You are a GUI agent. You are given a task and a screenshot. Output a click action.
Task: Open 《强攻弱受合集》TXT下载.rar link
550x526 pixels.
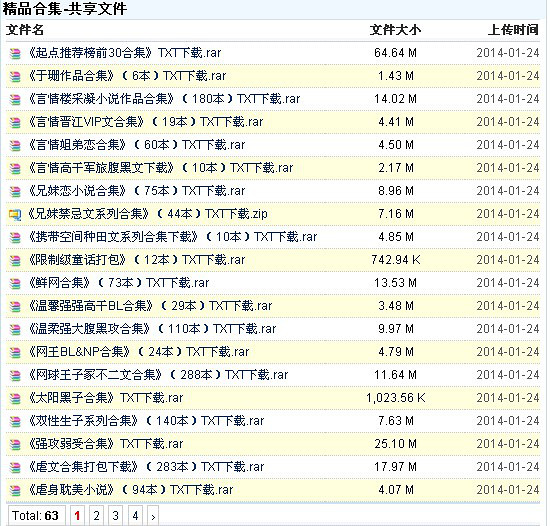106,444
